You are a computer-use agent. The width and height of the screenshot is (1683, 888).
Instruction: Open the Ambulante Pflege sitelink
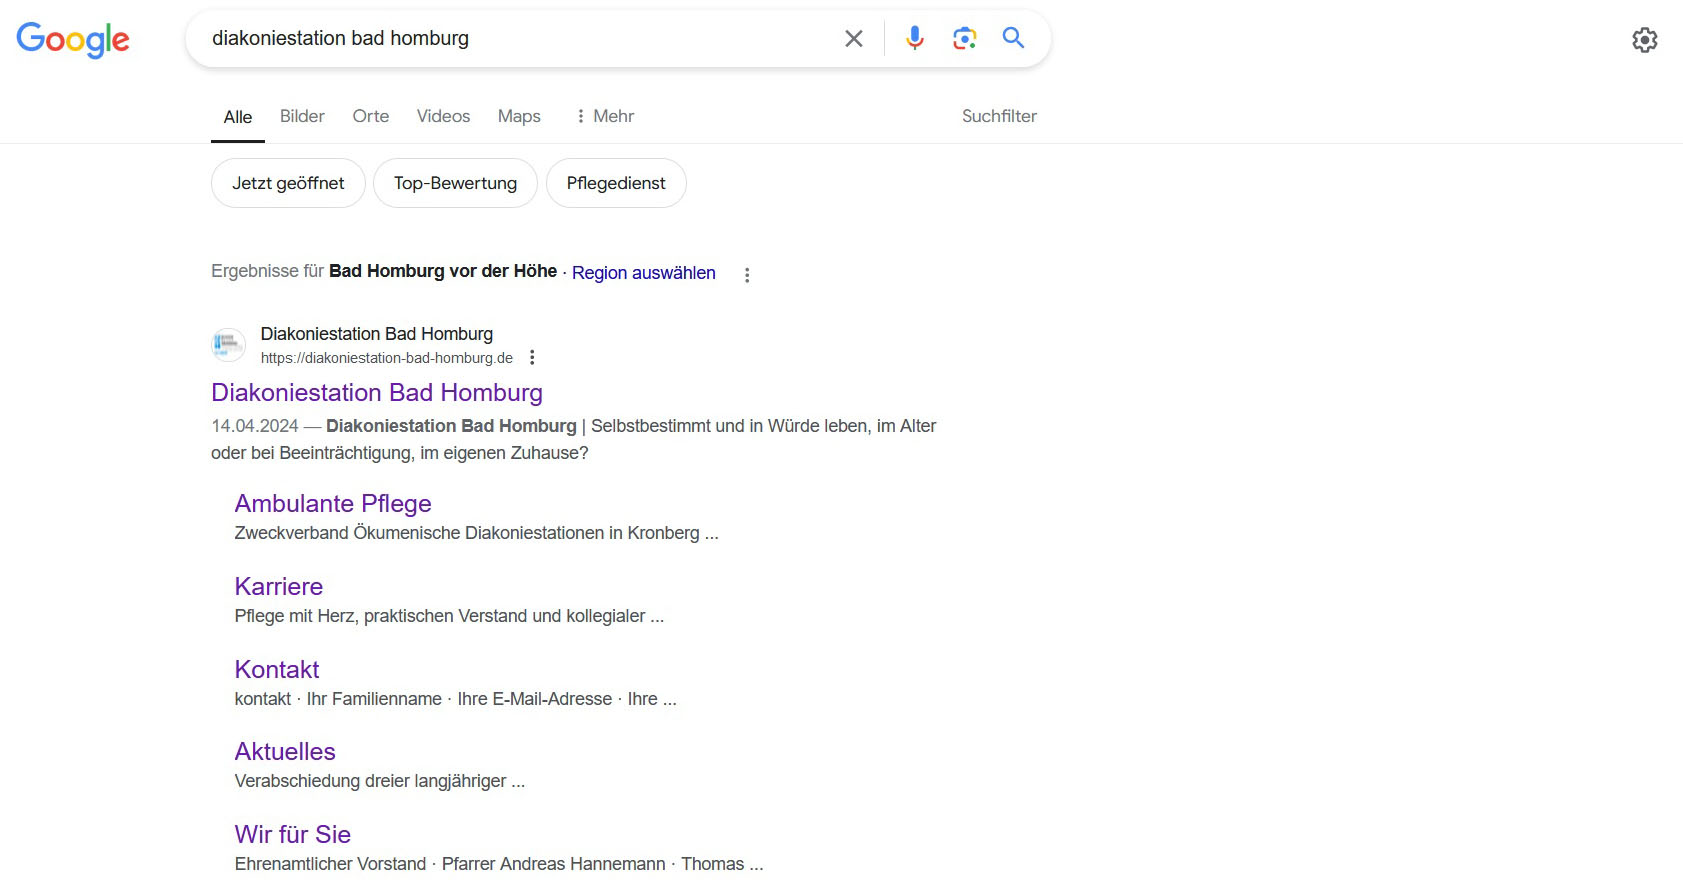tap(333, 503)
